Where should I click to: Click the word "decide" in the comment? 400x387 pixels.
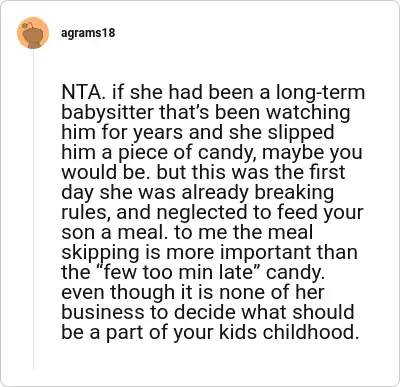coord(205,312)
